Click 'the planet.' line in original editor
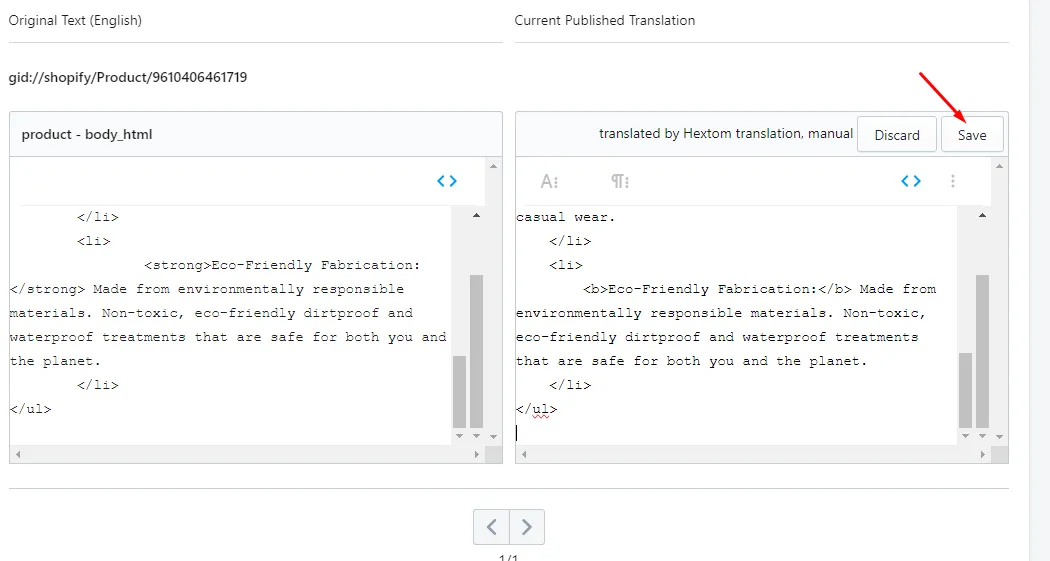Screen dimensions: 1050x561 [x=56, y=362]
